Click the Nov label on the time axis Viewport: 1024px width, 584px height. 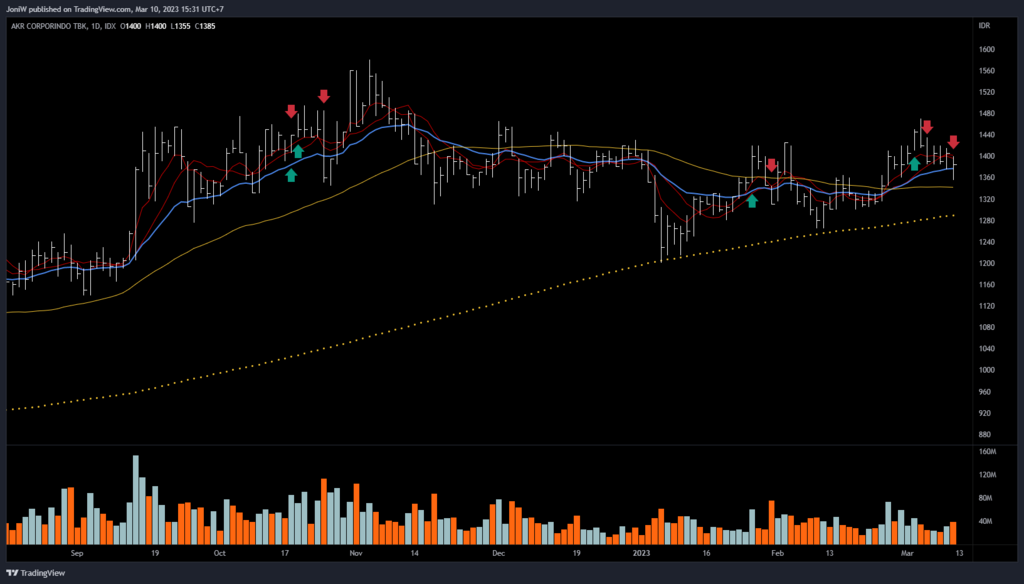click(x=356, y=552)
